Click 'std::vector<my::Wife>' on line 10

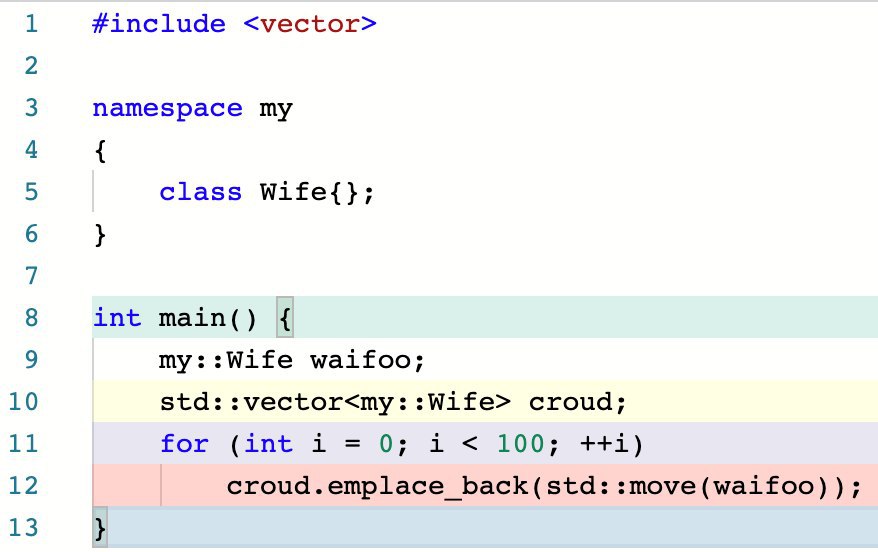point(335,402)
